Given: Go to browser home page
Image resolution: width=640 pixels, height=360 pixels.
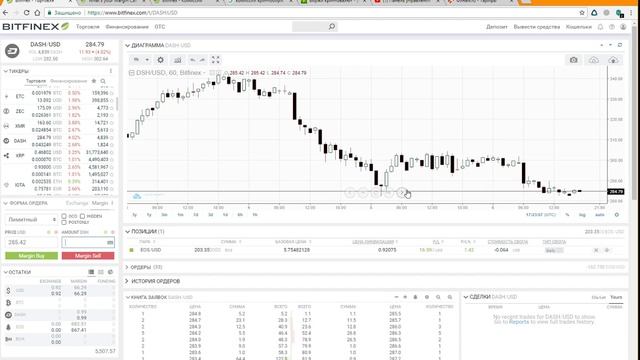Looking at the screenshot, I should click(x=37, y=13).
